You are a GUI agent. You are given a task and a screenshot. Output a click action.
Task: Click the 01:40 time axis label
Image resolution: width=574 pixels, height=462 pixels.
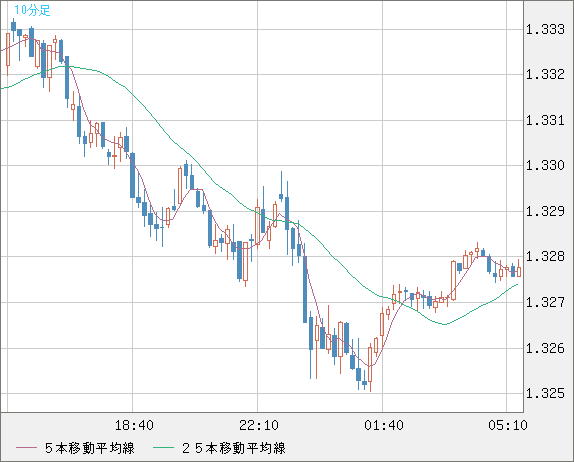click(384, 425)
